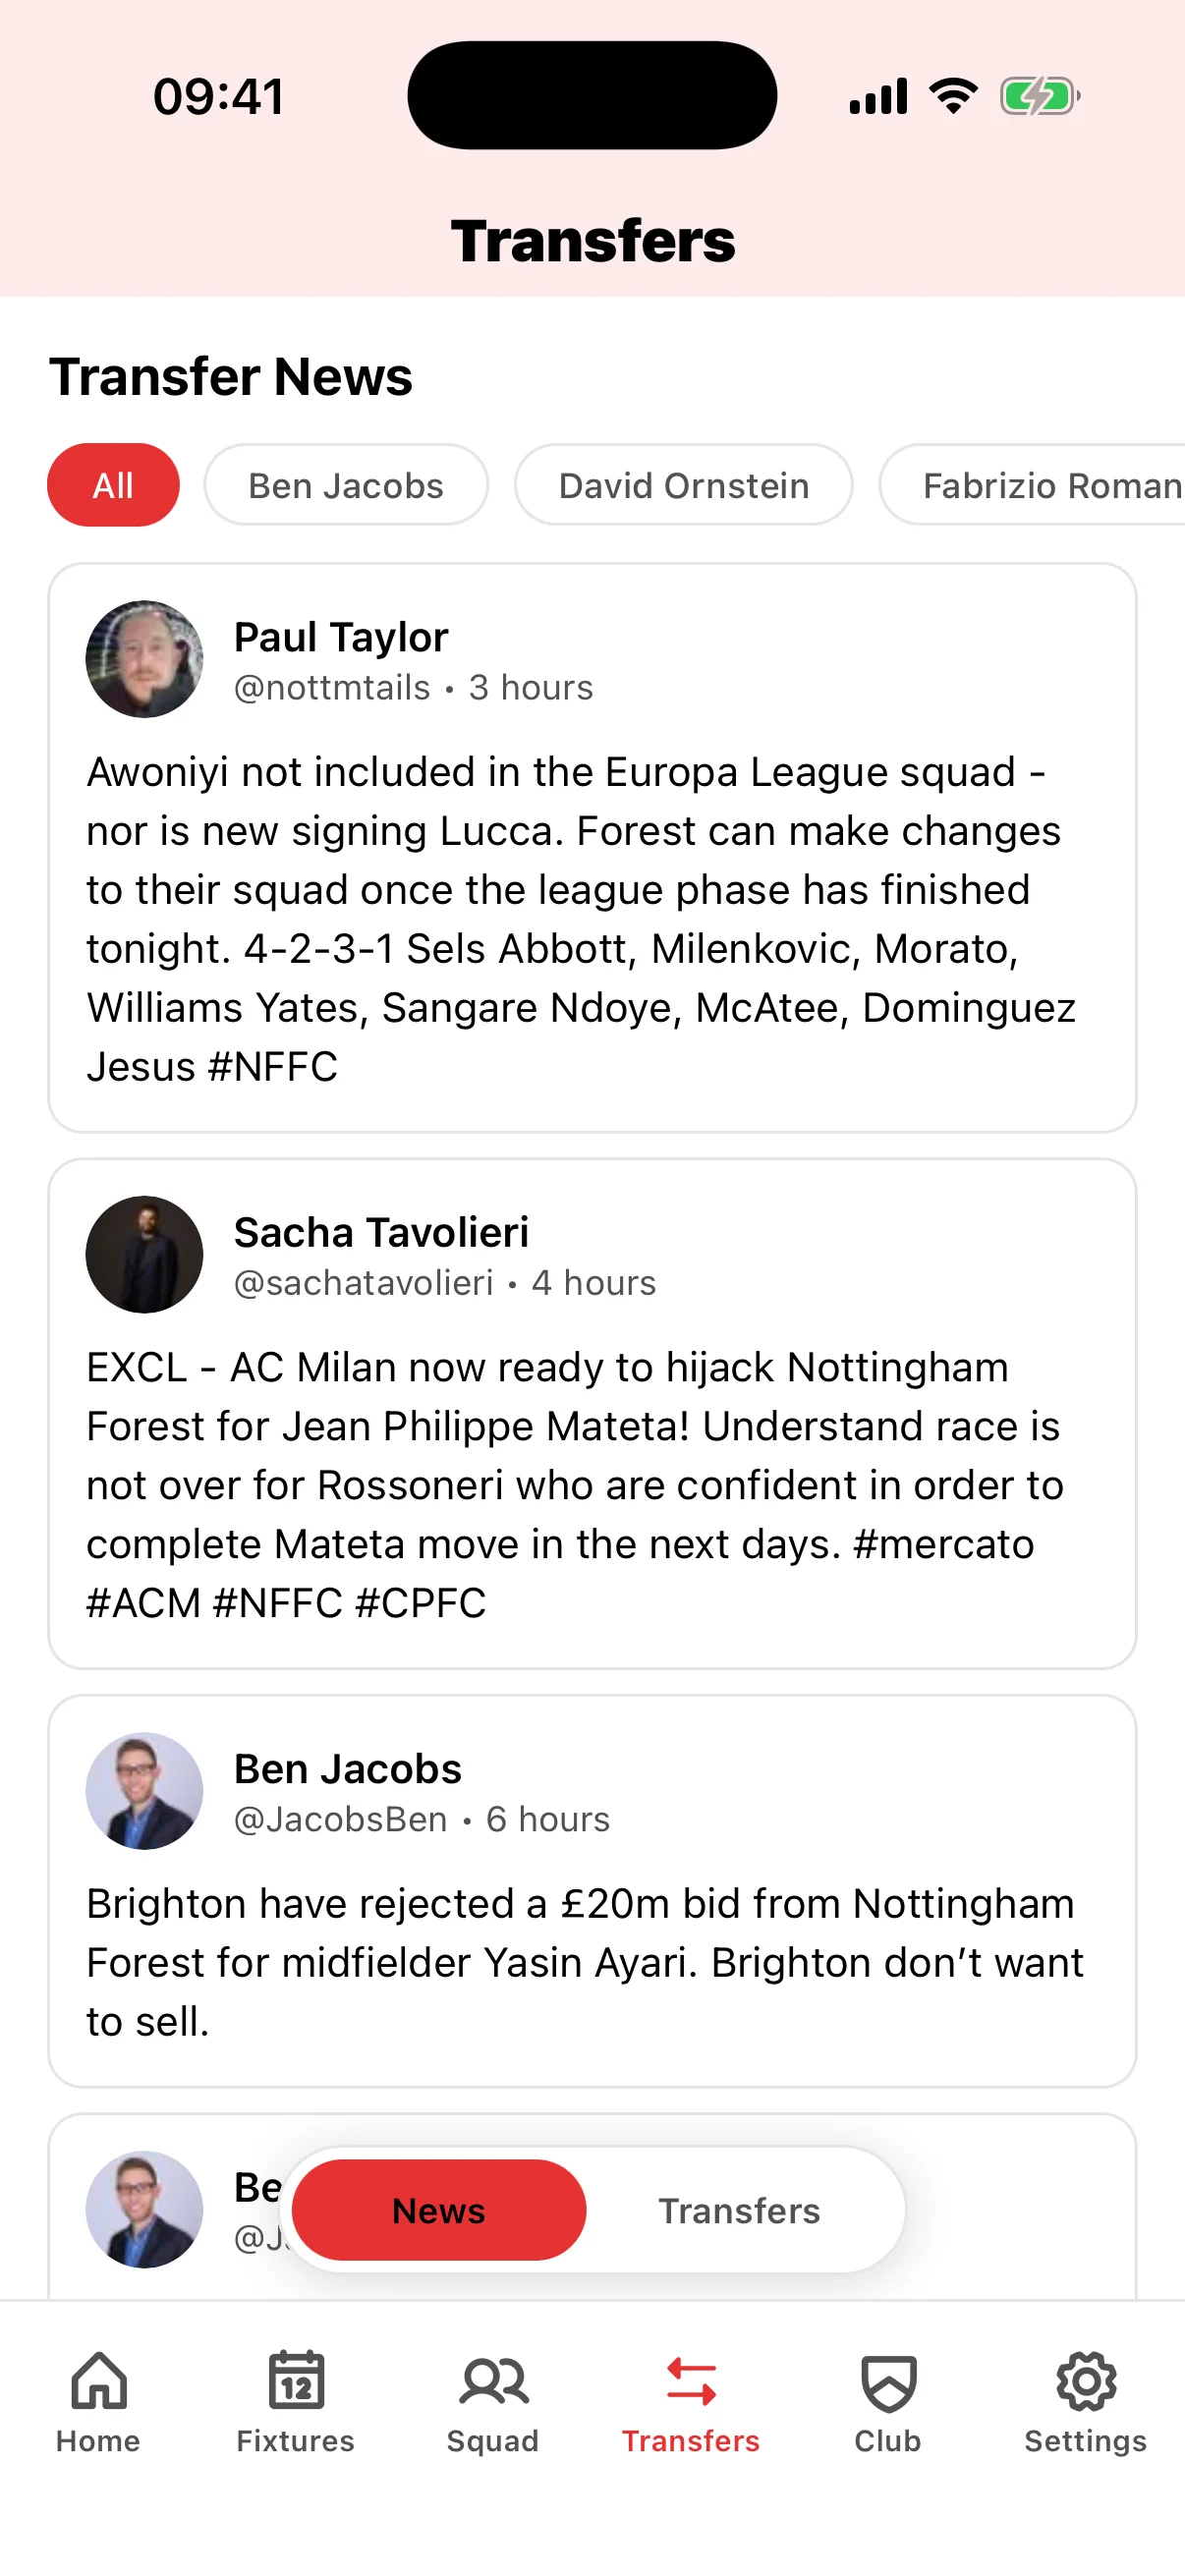
Task: Select the All filter chip
Action: click(x=113, y=485)
